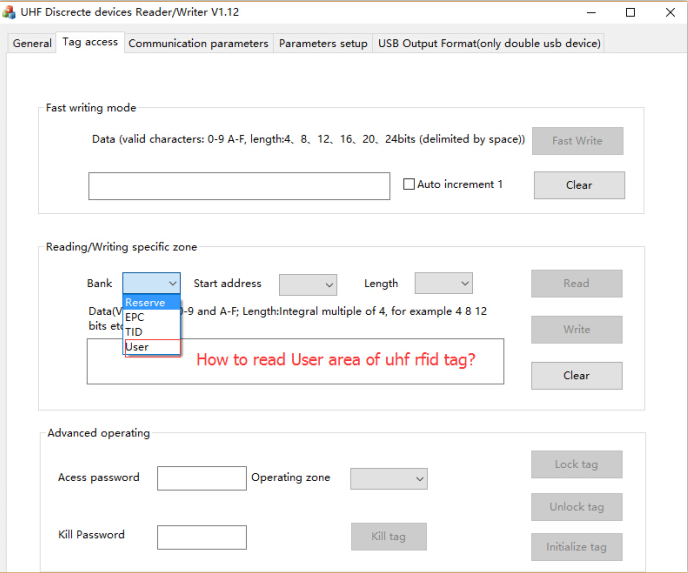Switch to the General tab
This screenshot has height=573, width=688.
click(32, 44)
